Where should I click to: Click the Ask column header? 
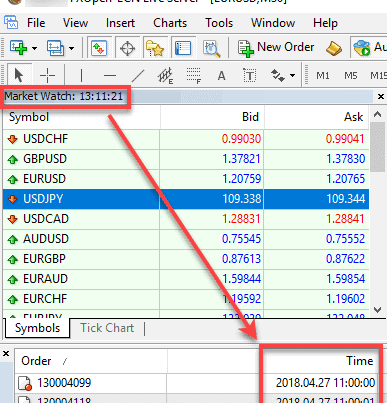[317, 117]
